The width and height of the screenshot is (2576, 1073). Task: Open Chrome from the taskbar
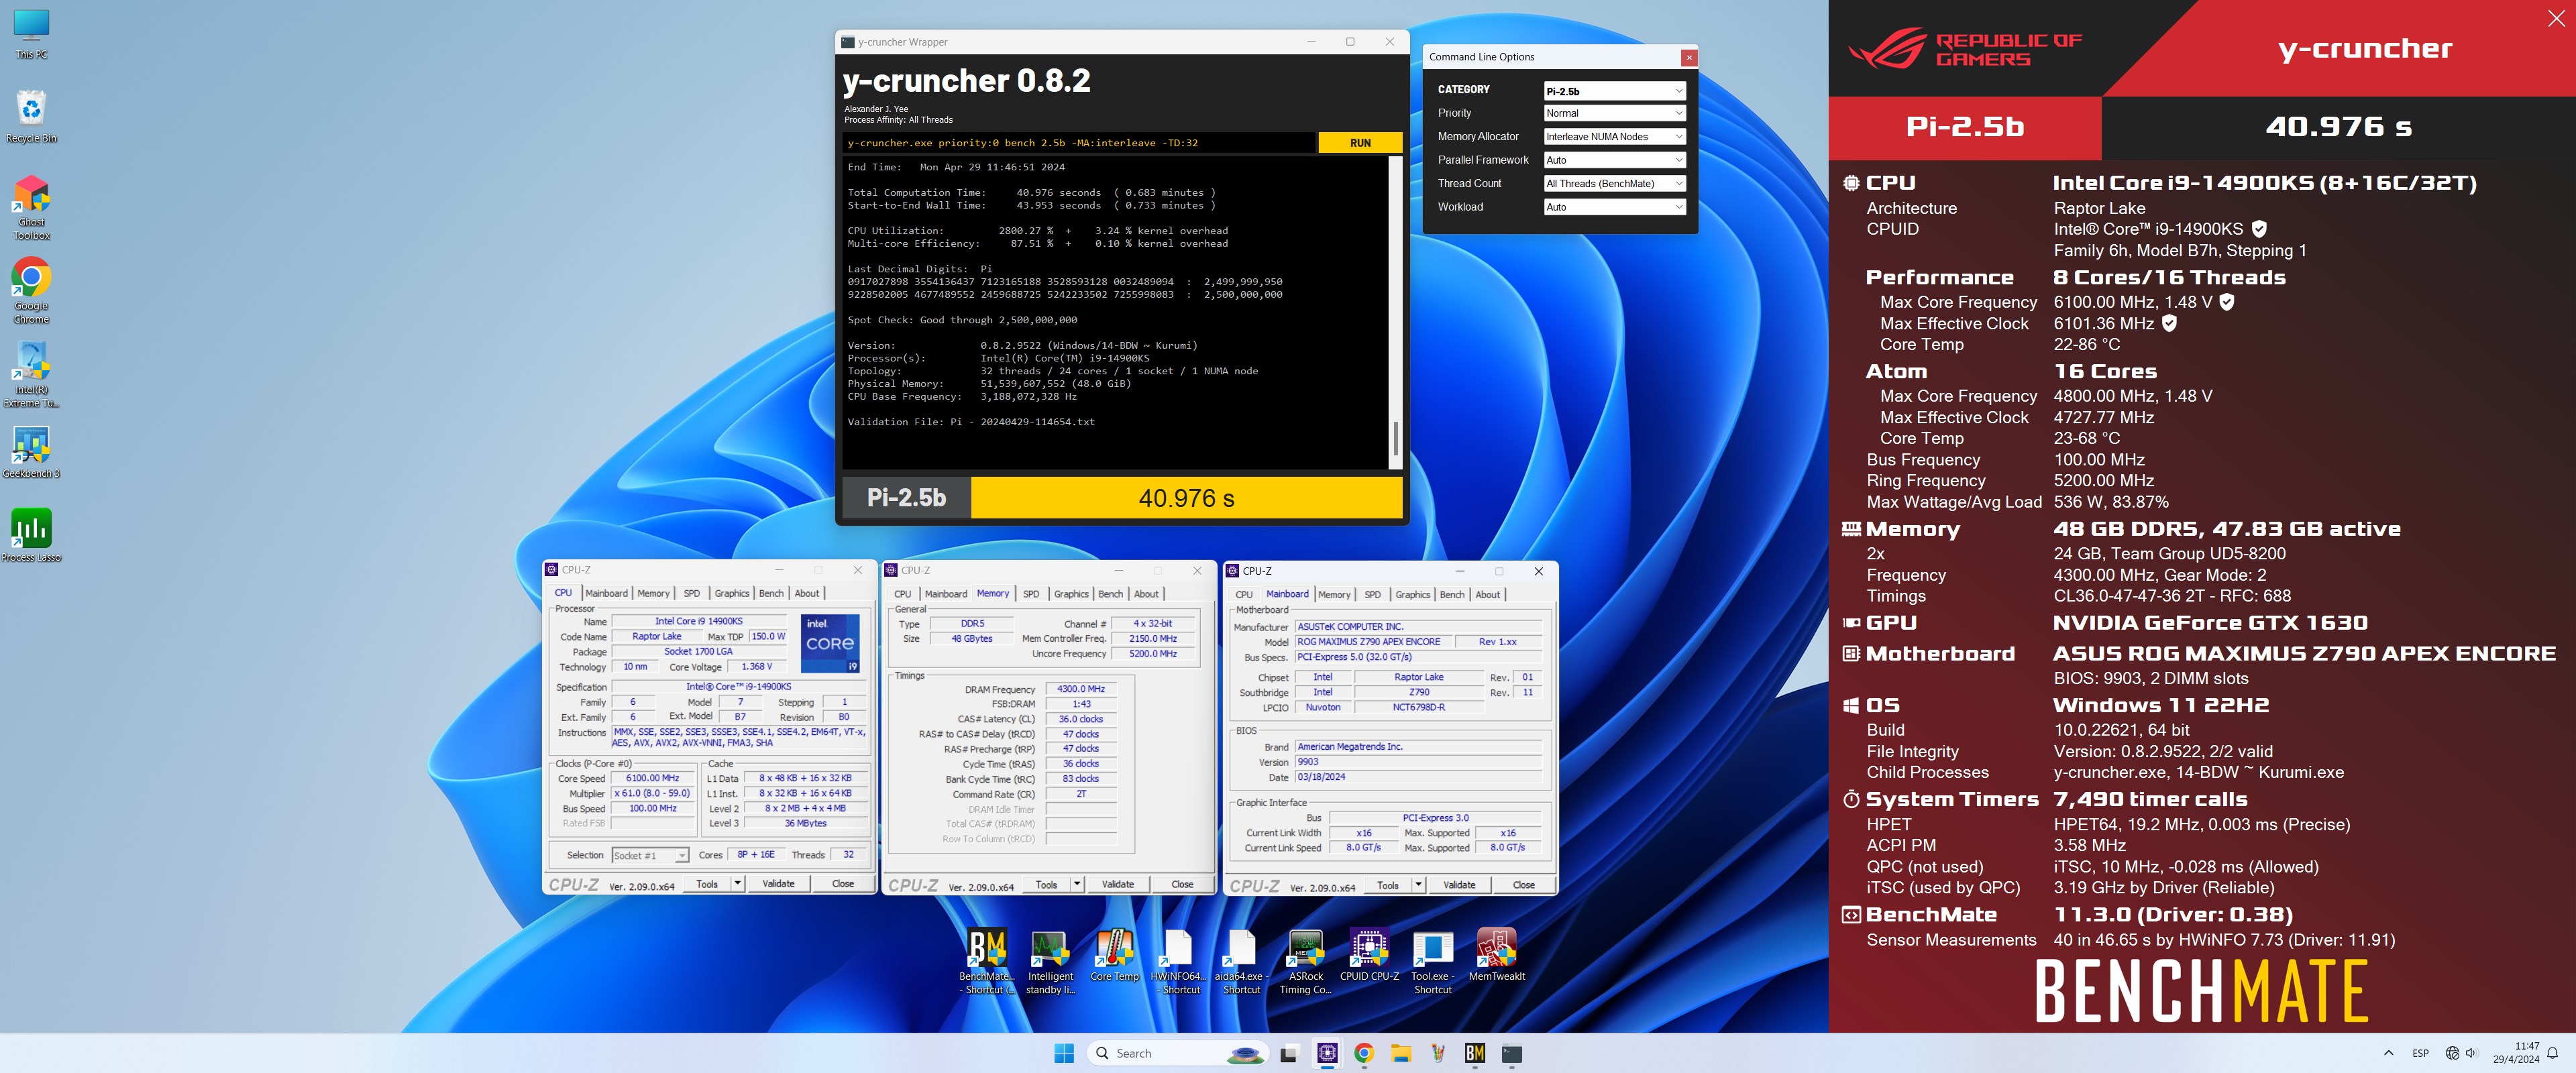(1363, 1053)
